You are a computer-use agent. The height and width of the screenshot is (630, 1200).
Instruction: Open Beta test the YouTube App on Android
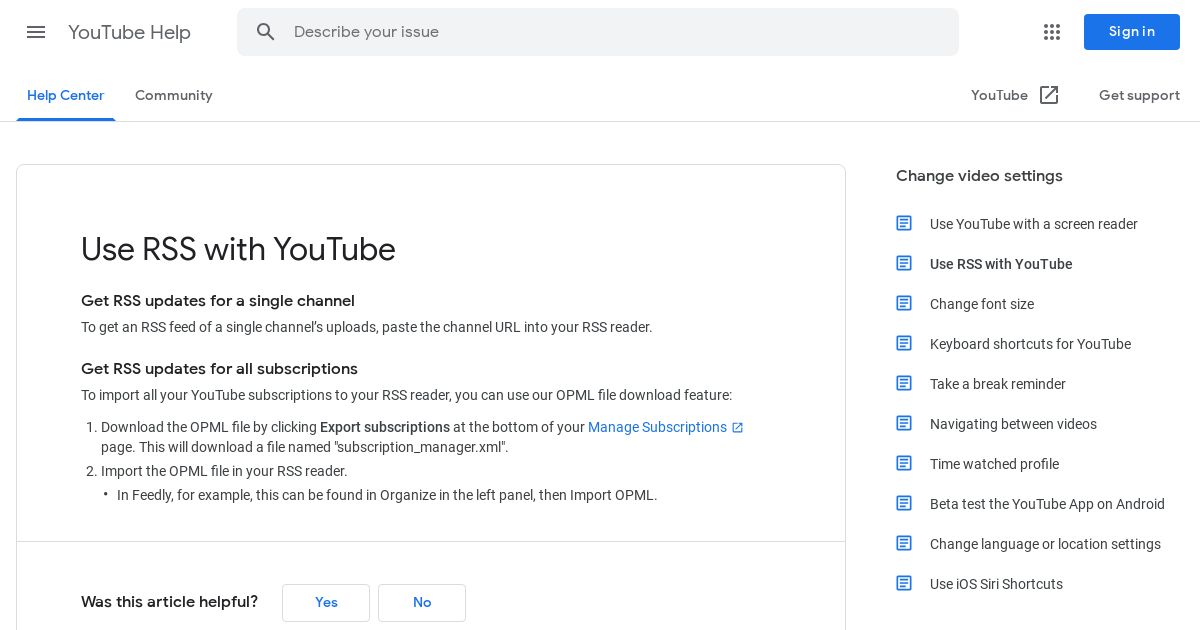1047,504
